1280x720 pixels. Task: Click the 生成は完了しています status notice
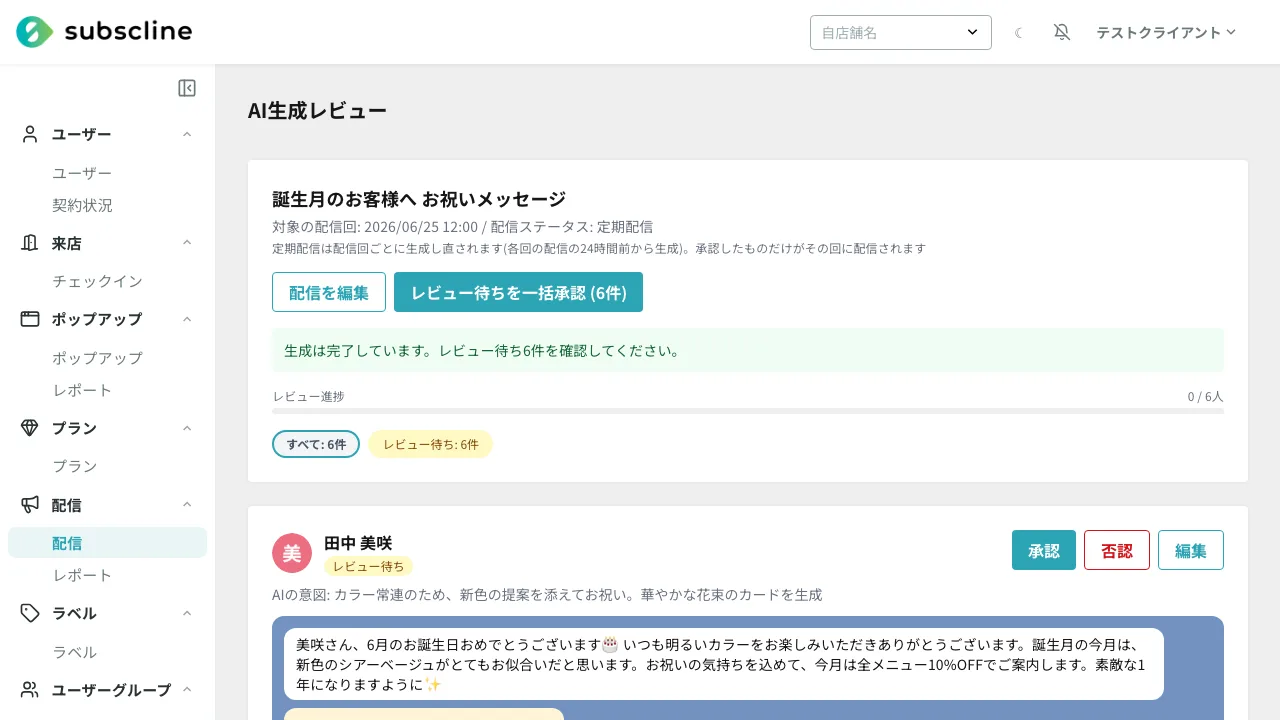click(748, 351)
